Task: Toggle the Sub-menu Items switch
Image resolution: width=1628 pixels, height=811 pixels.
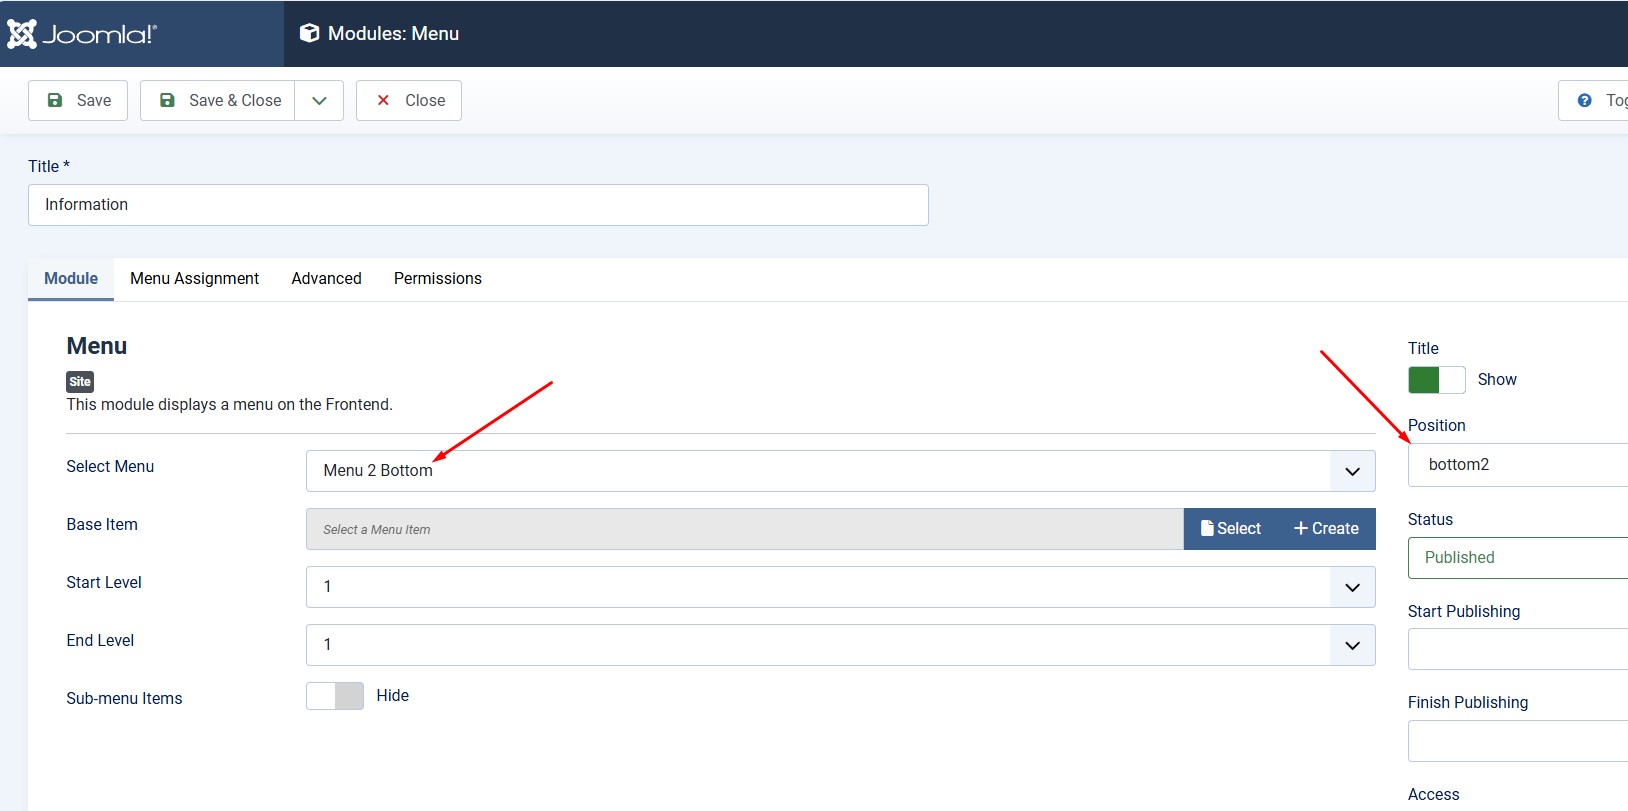Action: (x=335, y=696)
